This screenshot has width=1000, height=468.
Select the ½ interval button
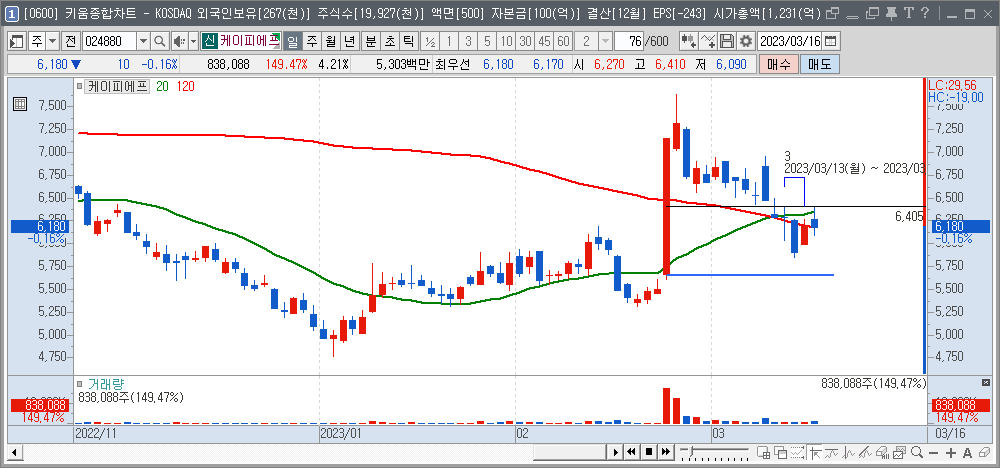430,41
